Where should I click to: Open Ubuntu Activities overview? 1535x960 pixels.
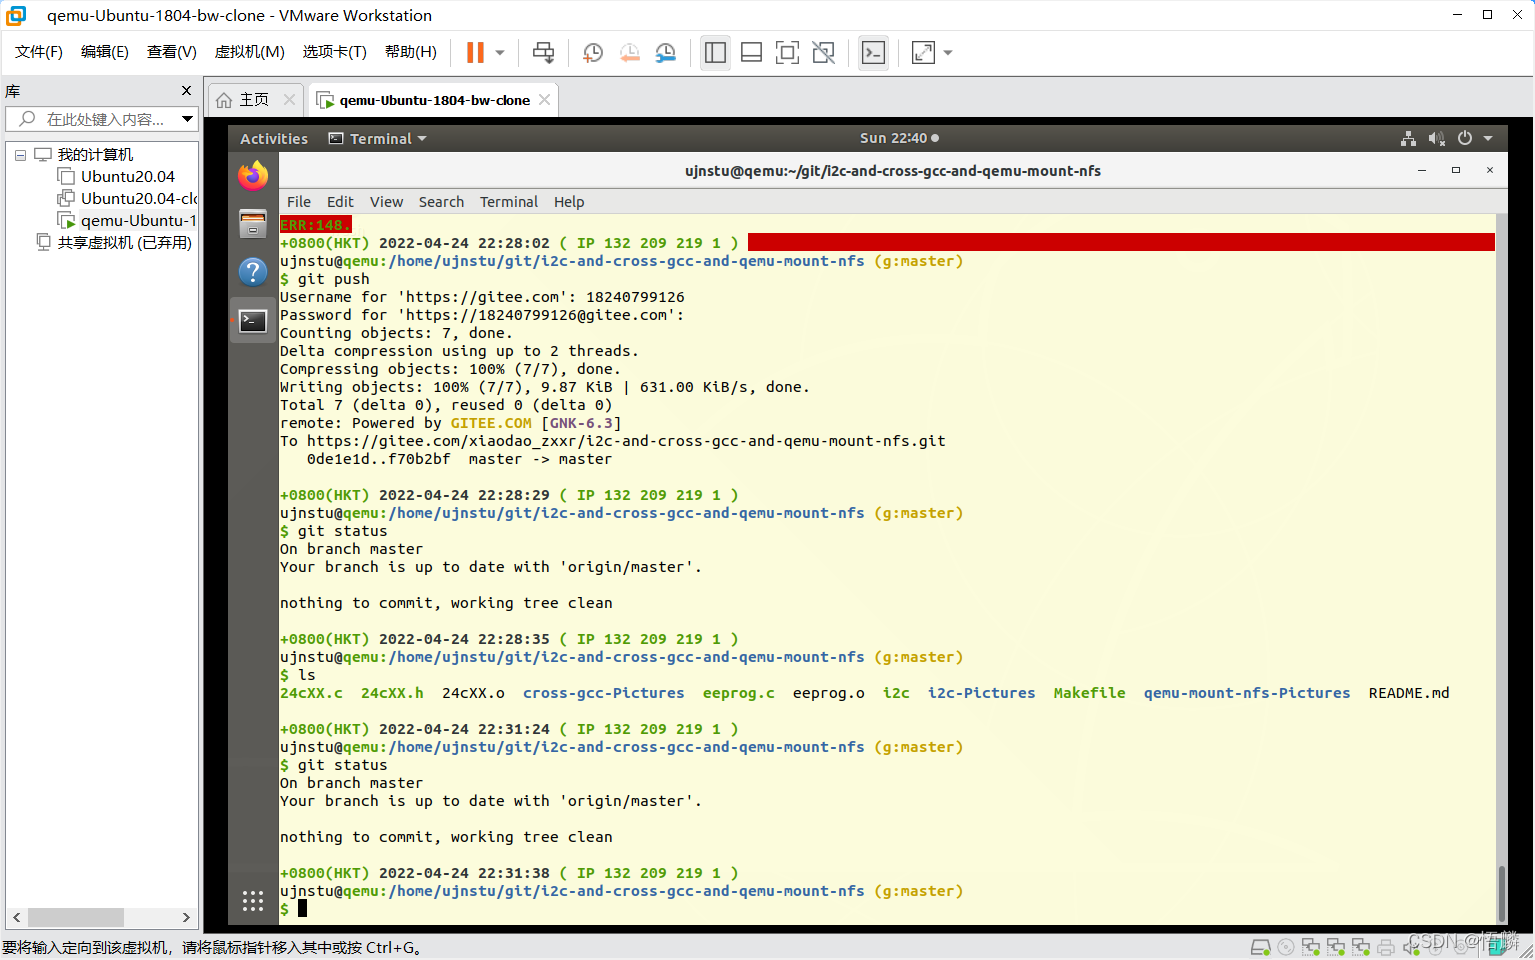point(274,139)
